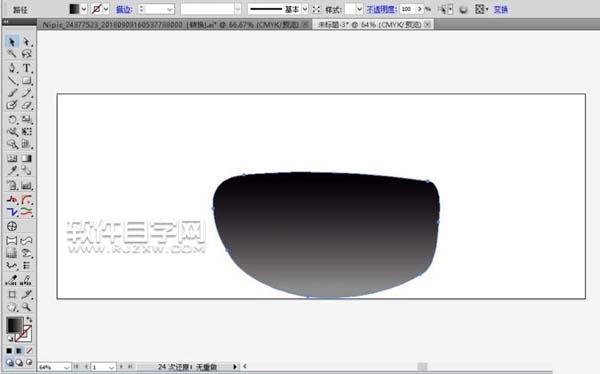Swap fill and stroke colors
Viewport: 600px width, 374px height.
pos(29,319)
